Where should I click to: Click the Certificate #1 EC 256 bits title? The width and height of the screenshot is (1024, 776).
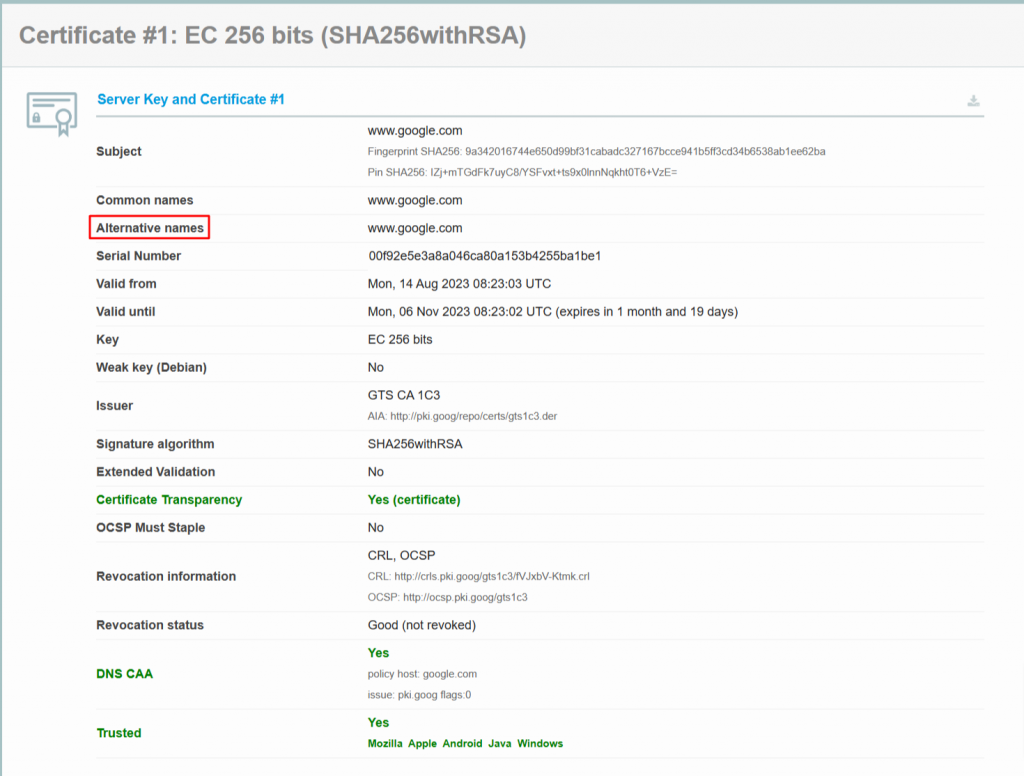pos(272,35)
